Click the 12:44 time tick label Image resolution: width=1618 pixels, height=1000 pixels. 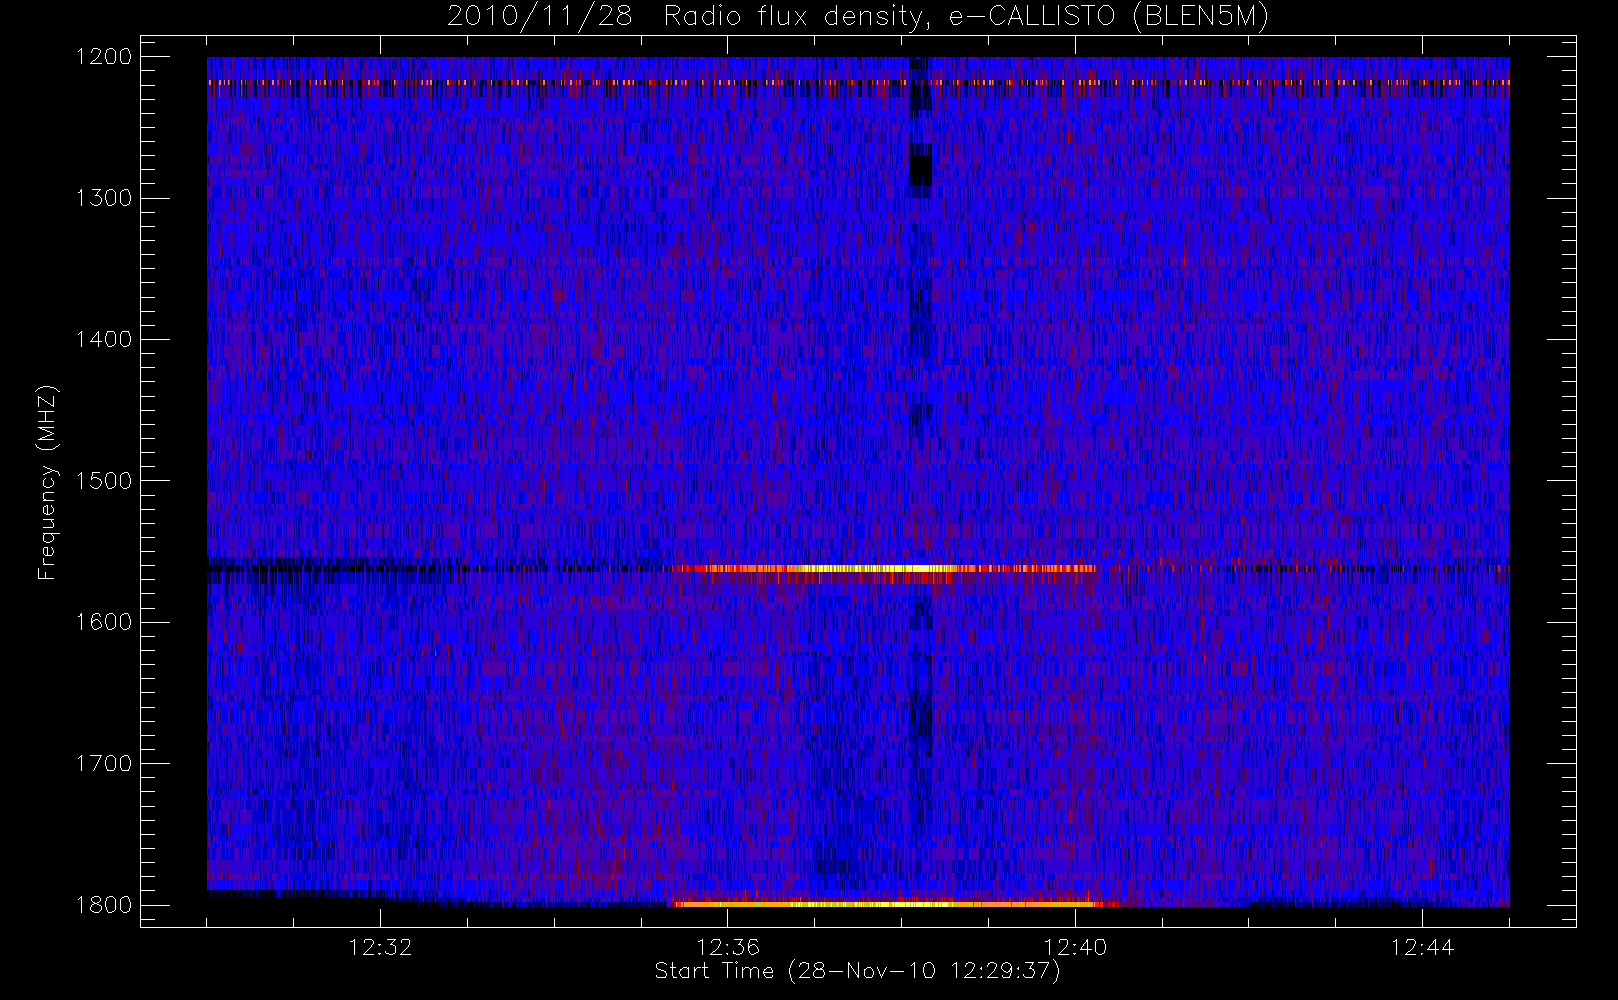(1422, 947)
